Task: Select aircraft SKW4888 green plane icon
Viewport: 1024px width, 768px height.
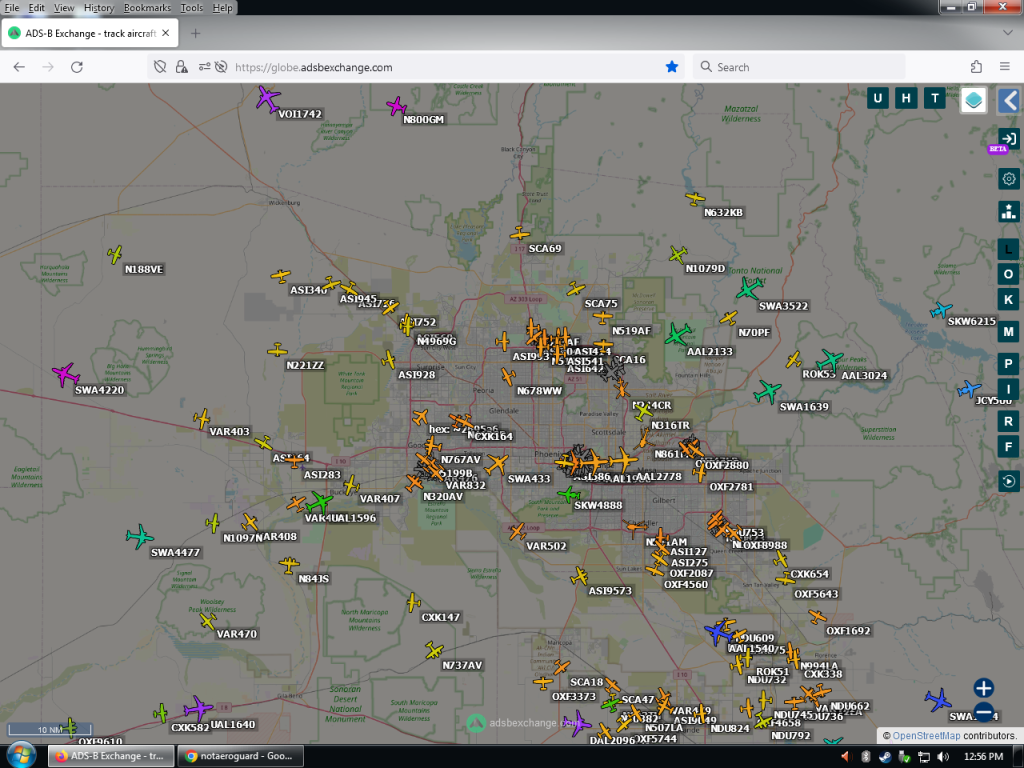Action: [568, 494]
